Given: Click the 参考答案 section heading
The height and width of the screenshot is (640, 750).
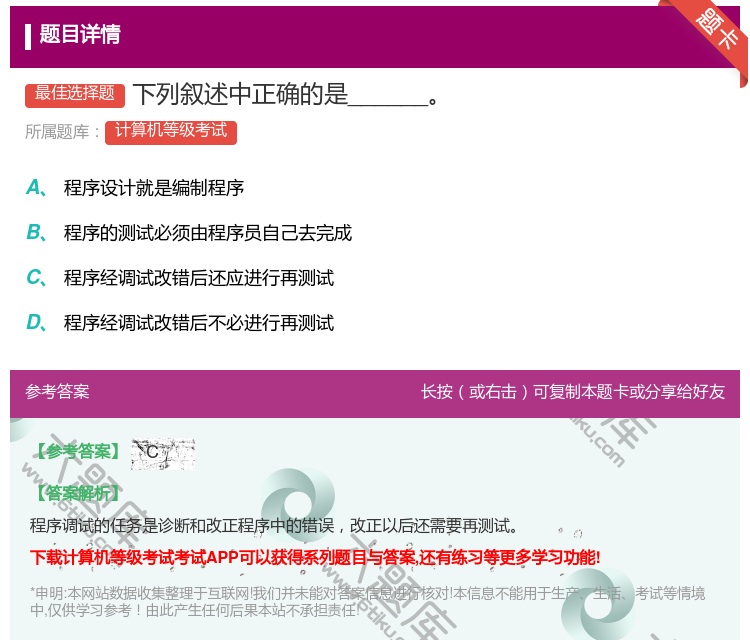Looking at the screenshot, I should 57,392.
